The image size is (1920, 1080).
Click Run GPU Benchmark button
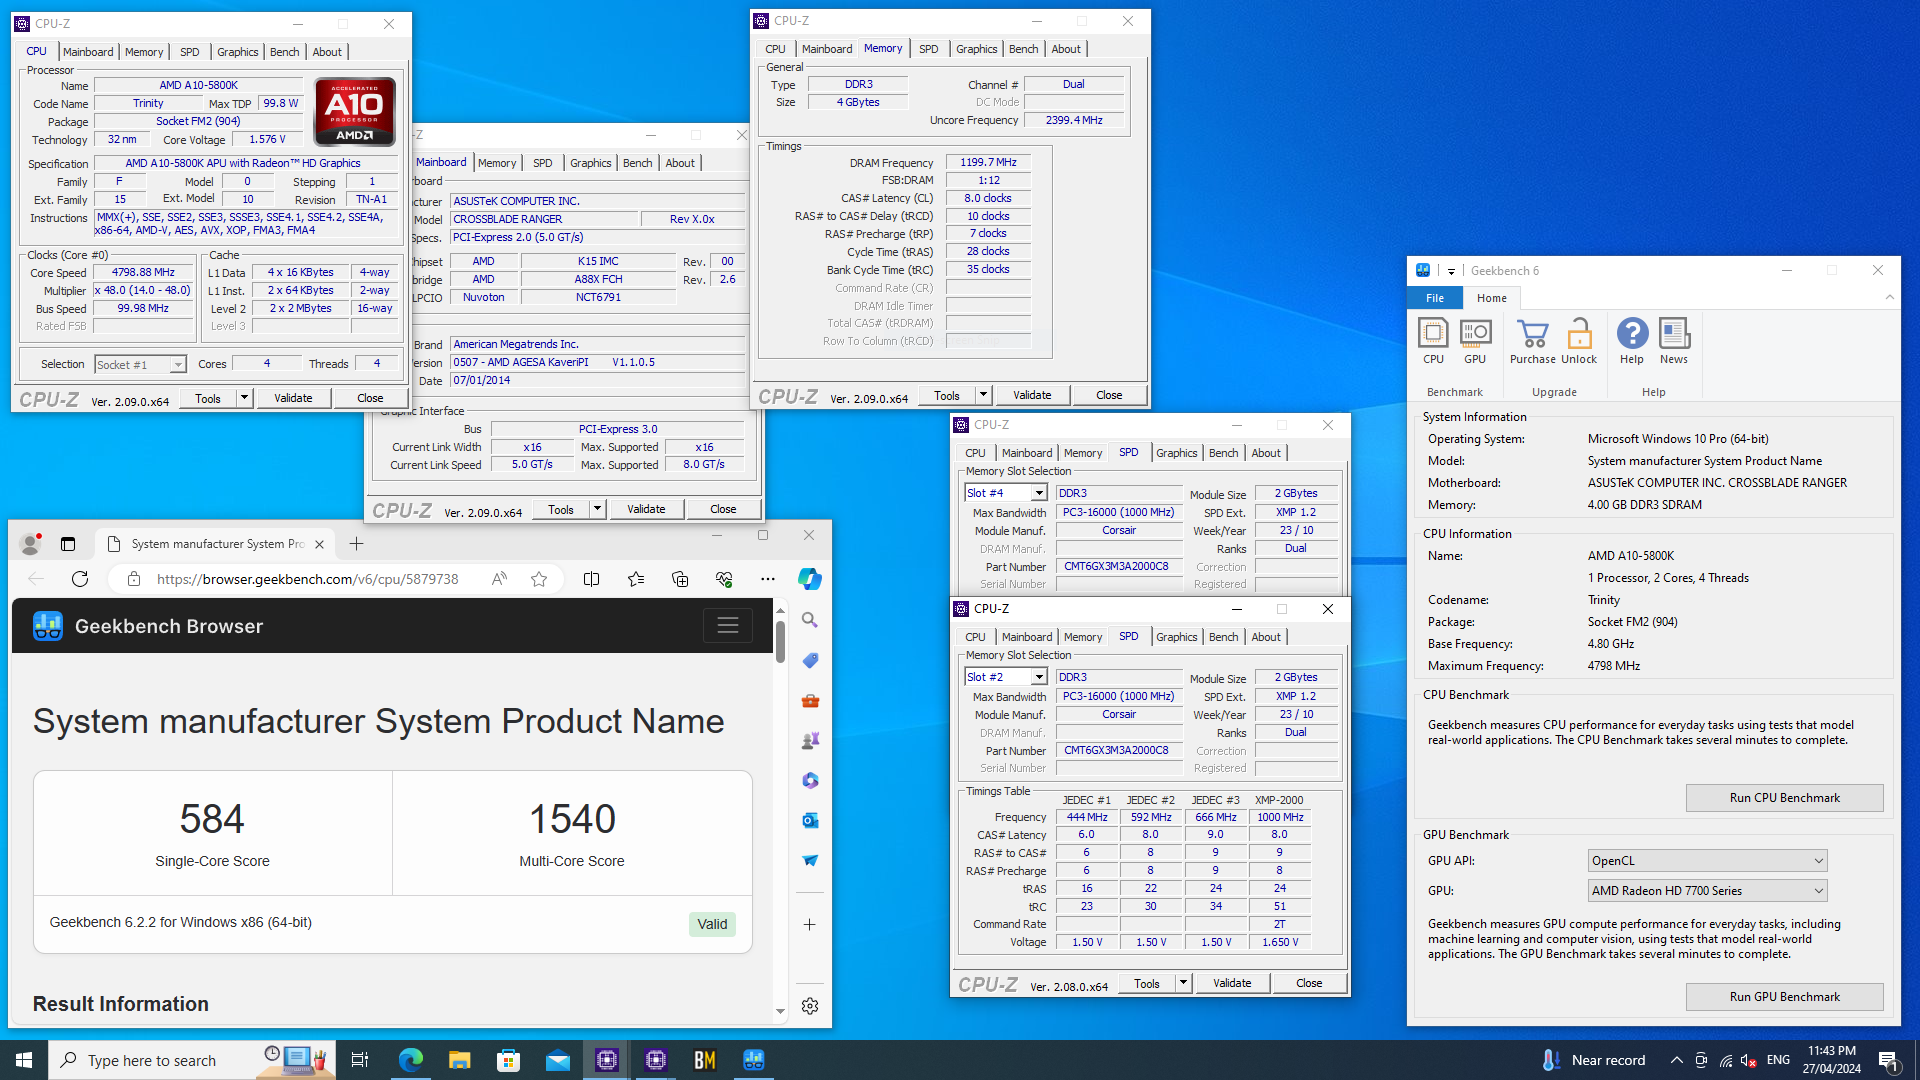pos(1784,997)
